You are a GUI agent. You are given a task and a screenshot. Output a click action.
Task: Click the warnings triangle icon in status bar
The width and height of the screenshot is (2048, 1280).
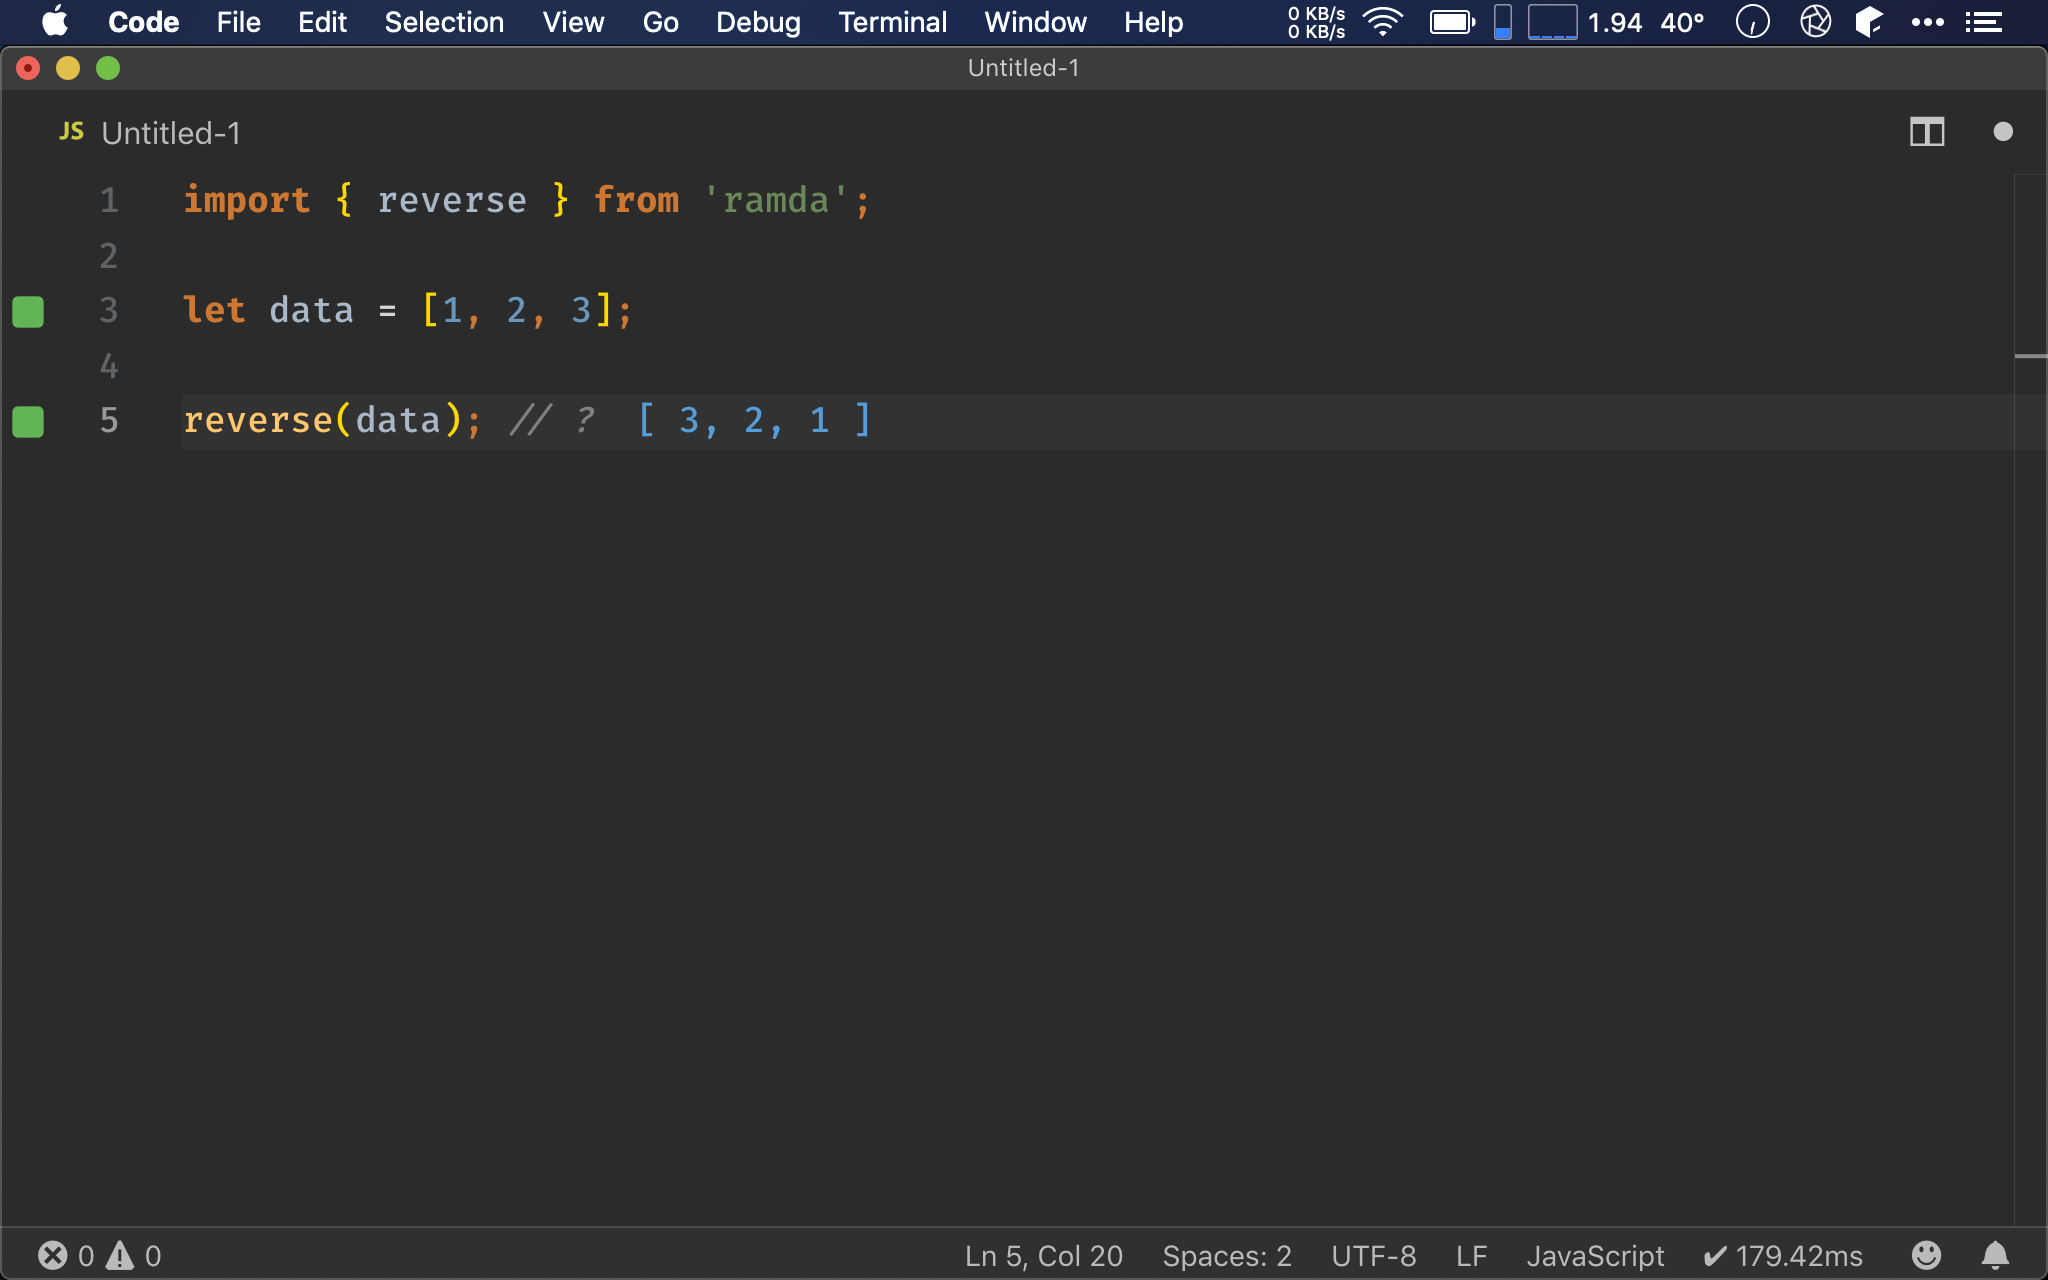120,1255
